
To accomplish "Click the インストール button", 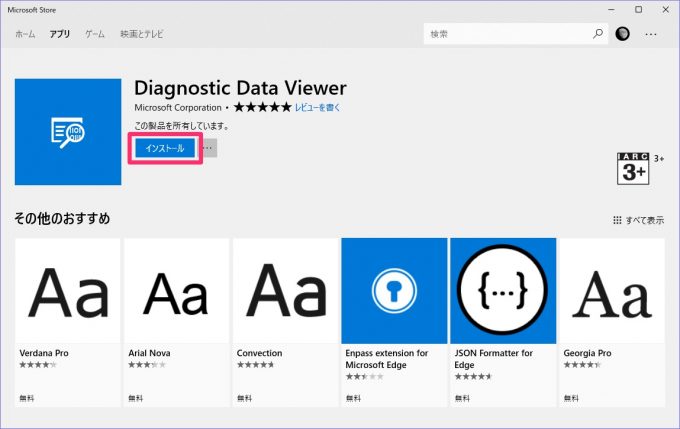I will [x=165, y=148].
